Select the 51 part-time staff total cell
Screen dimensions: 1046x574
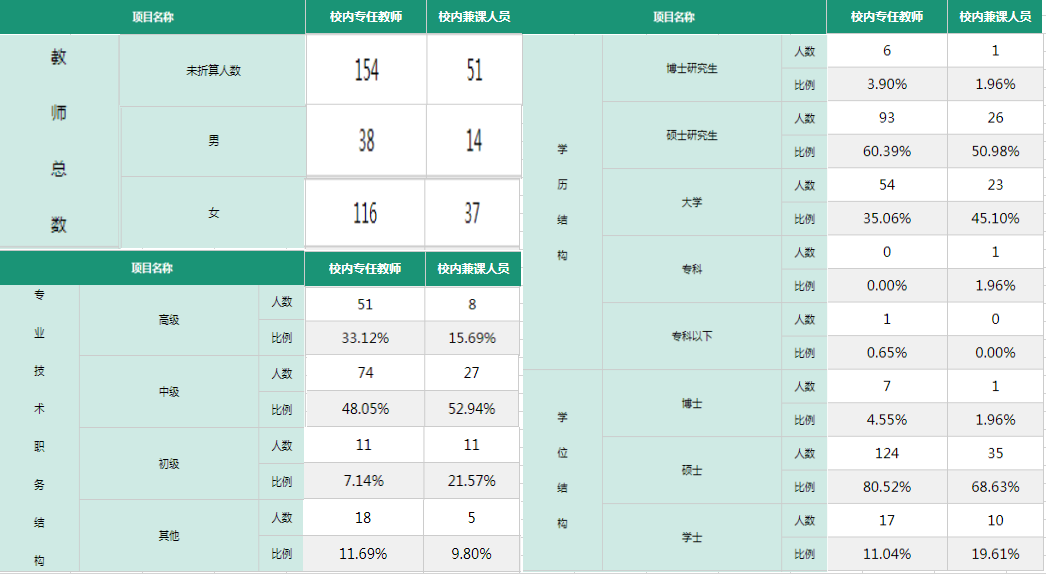(474, 69)
